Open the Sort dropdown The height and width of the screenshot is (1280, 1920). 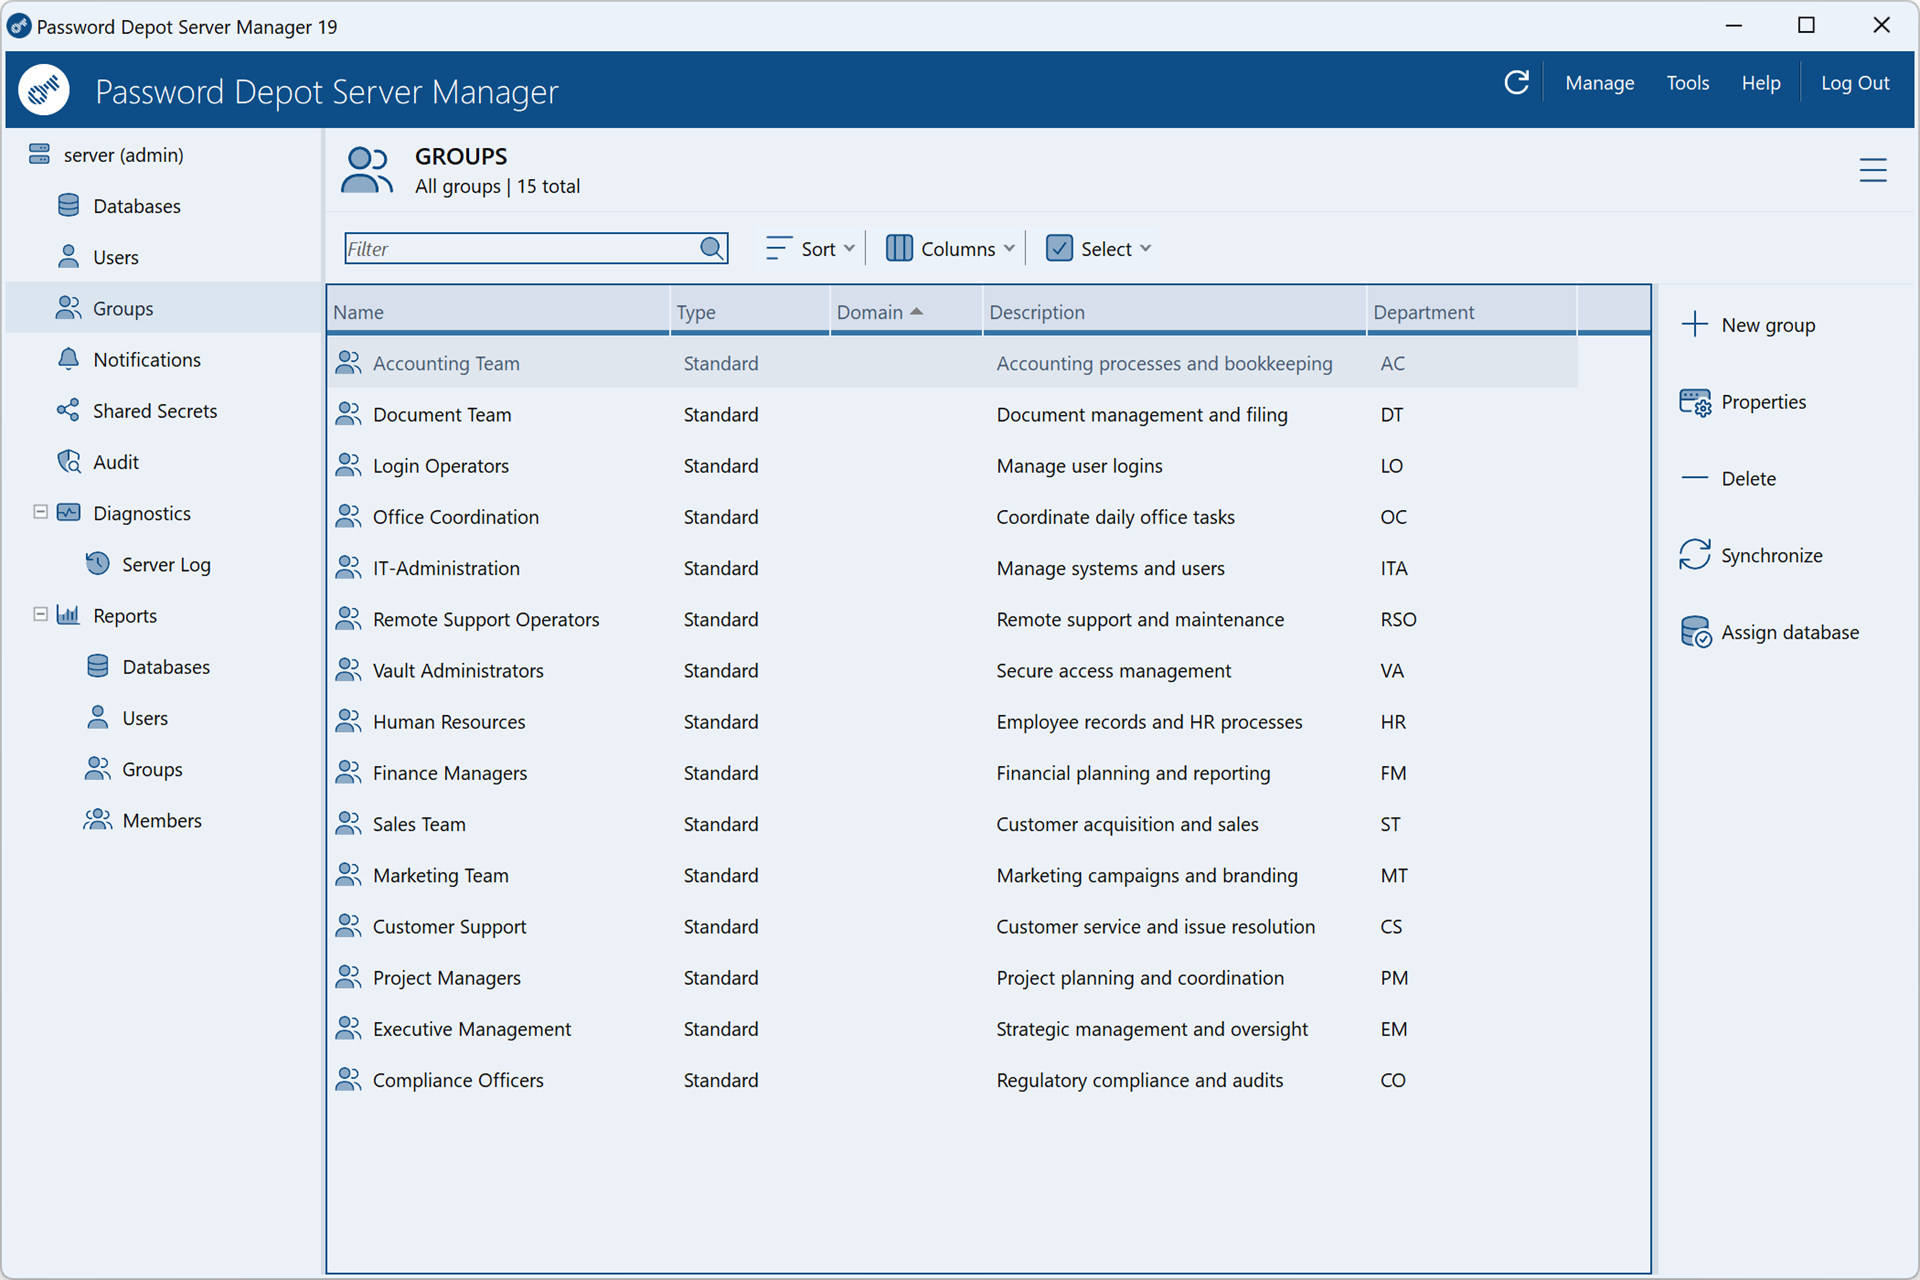point(810,248)
